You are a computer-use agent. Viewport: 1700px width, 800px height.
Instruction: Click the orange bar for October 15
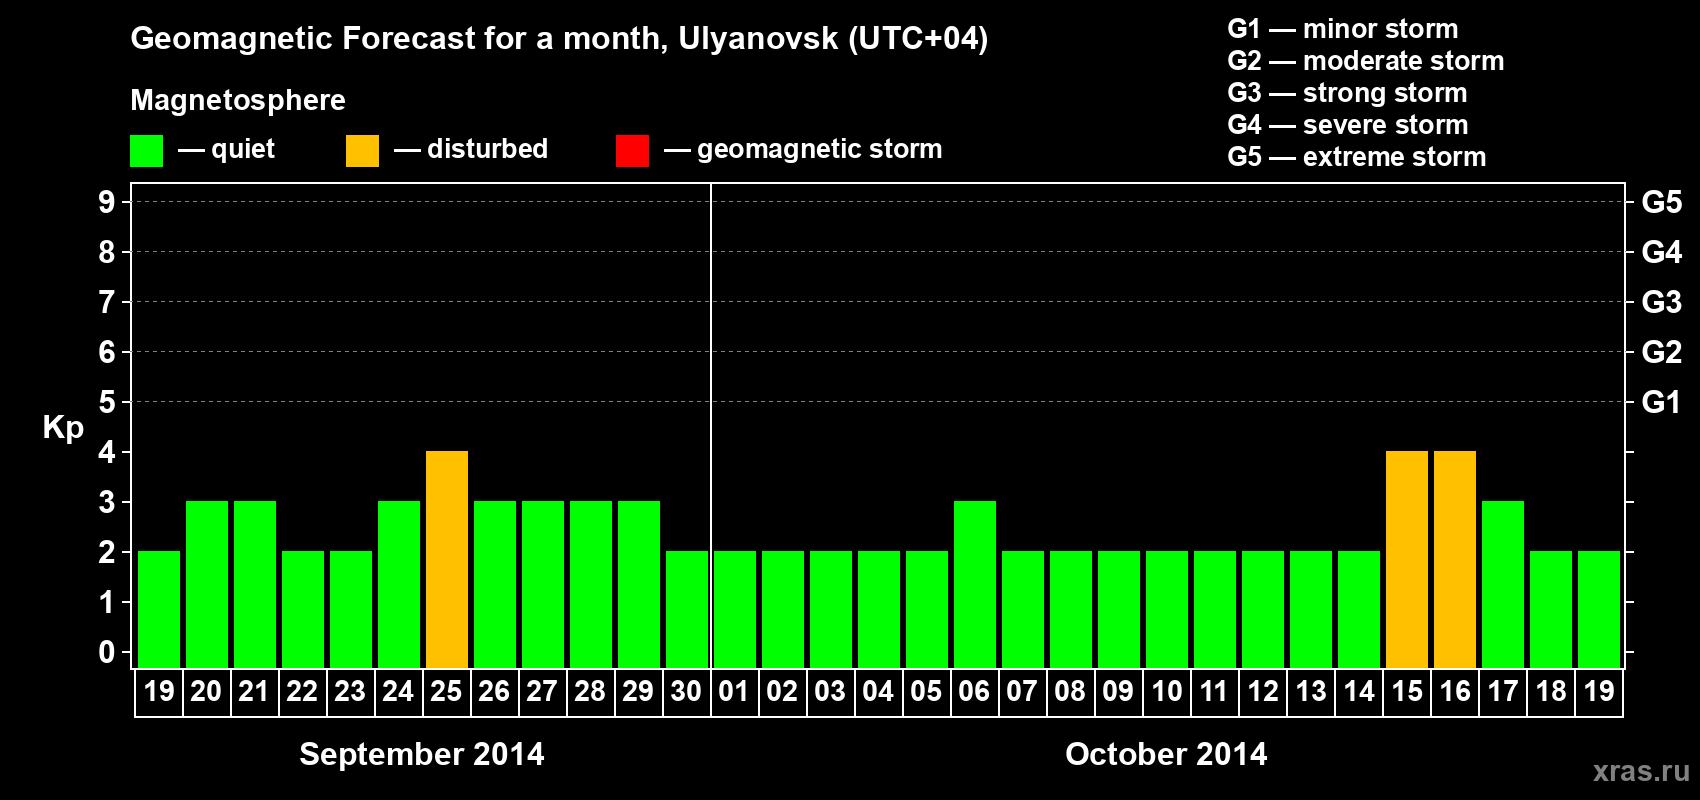(1407, 560)
